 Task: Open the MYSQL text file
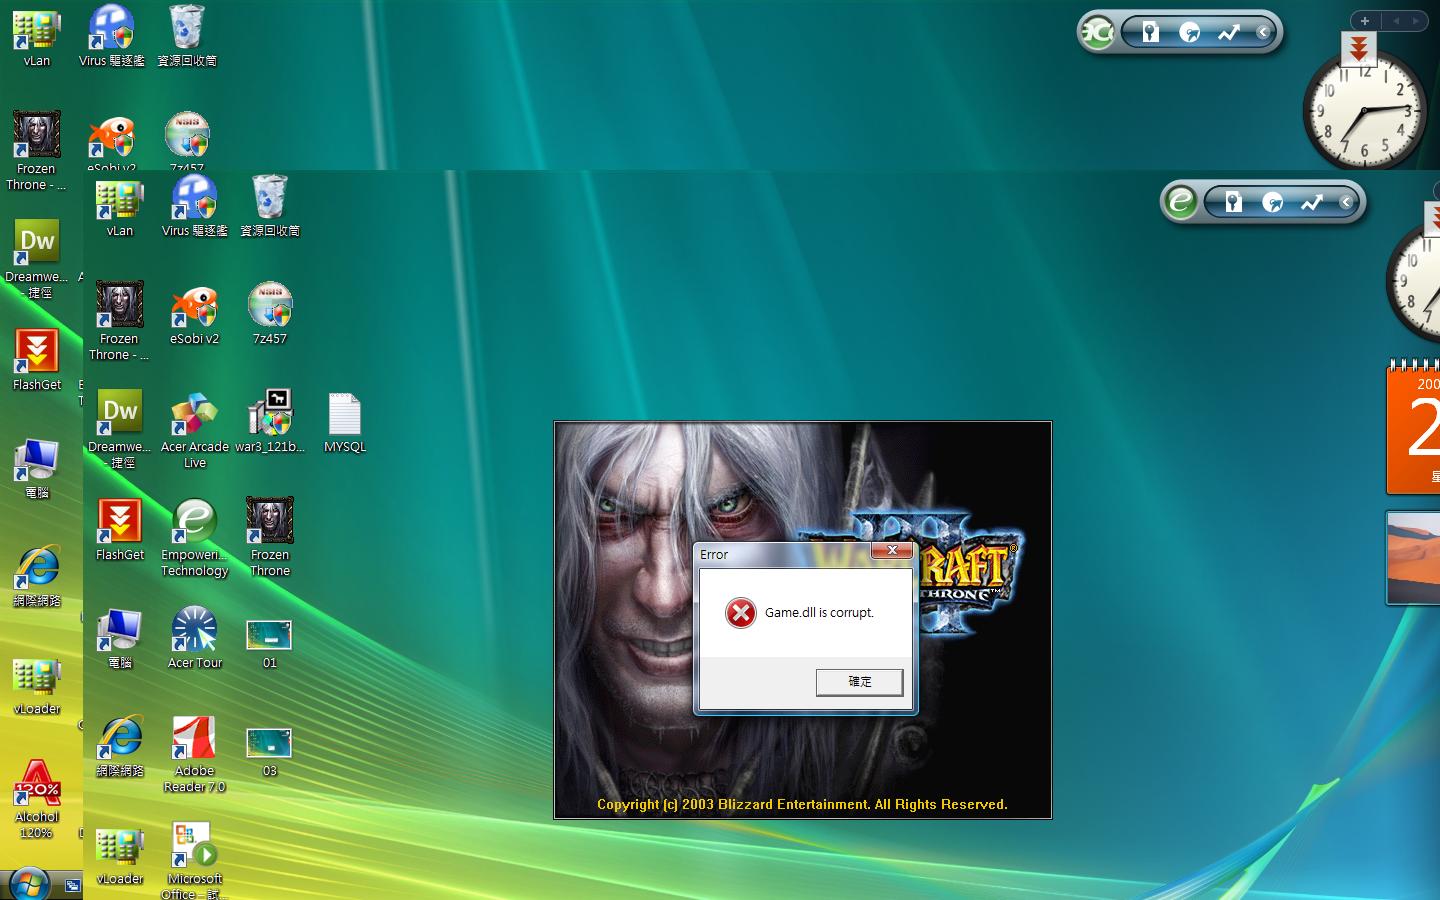point(344,416)
